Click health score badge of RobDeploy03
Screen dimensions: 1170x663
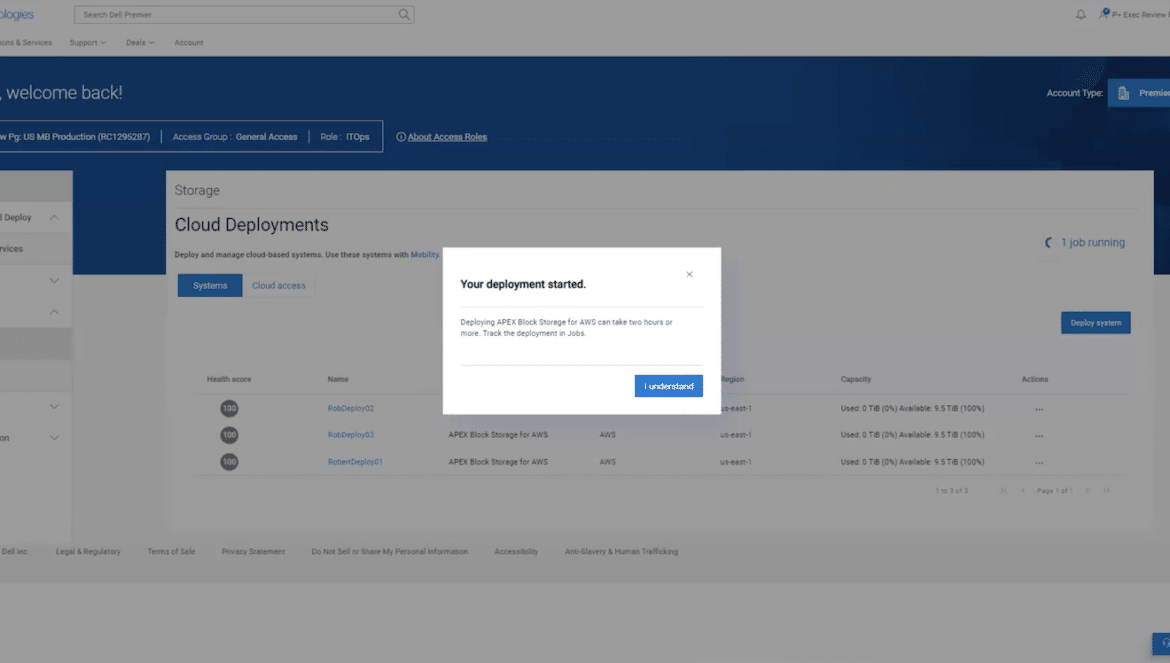[x=229, y=435]
